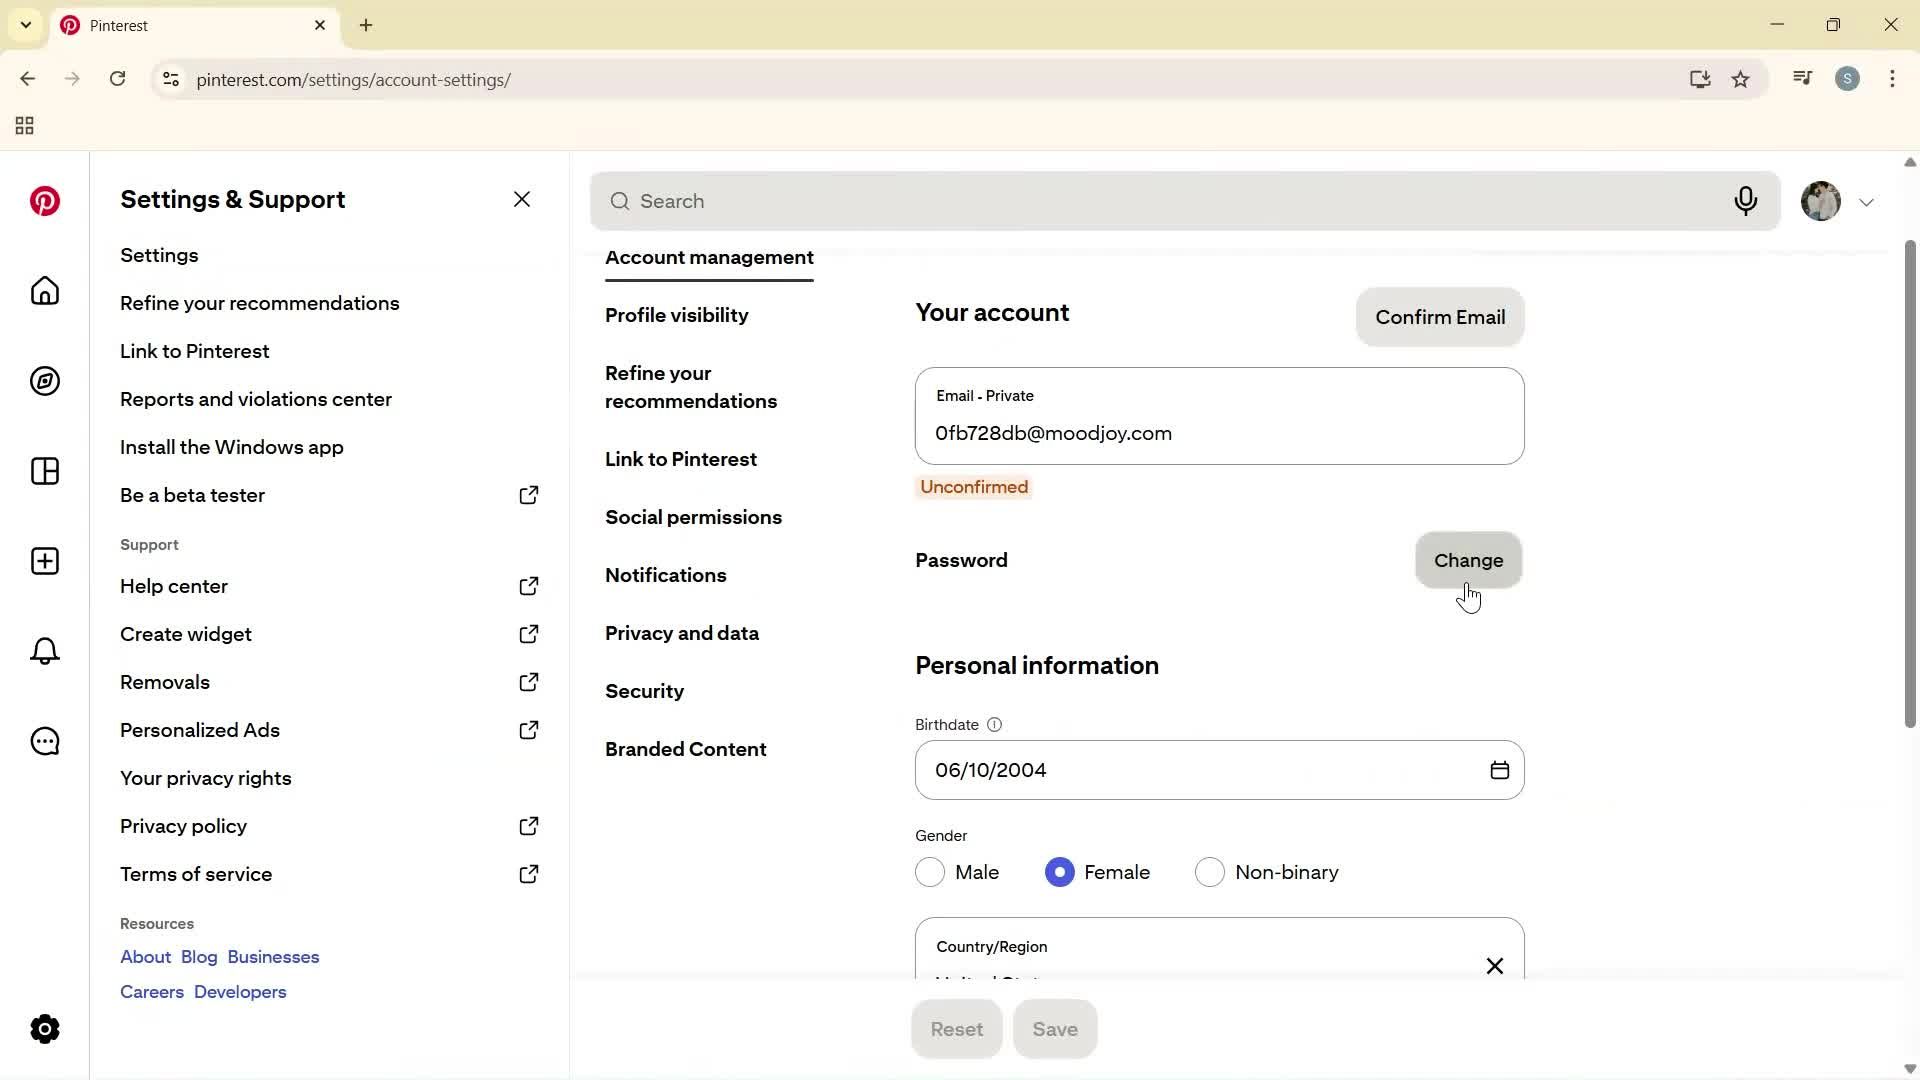Select the Female gender radio button
This screenshot has height=1080, width=1920.
(1059, 872)
